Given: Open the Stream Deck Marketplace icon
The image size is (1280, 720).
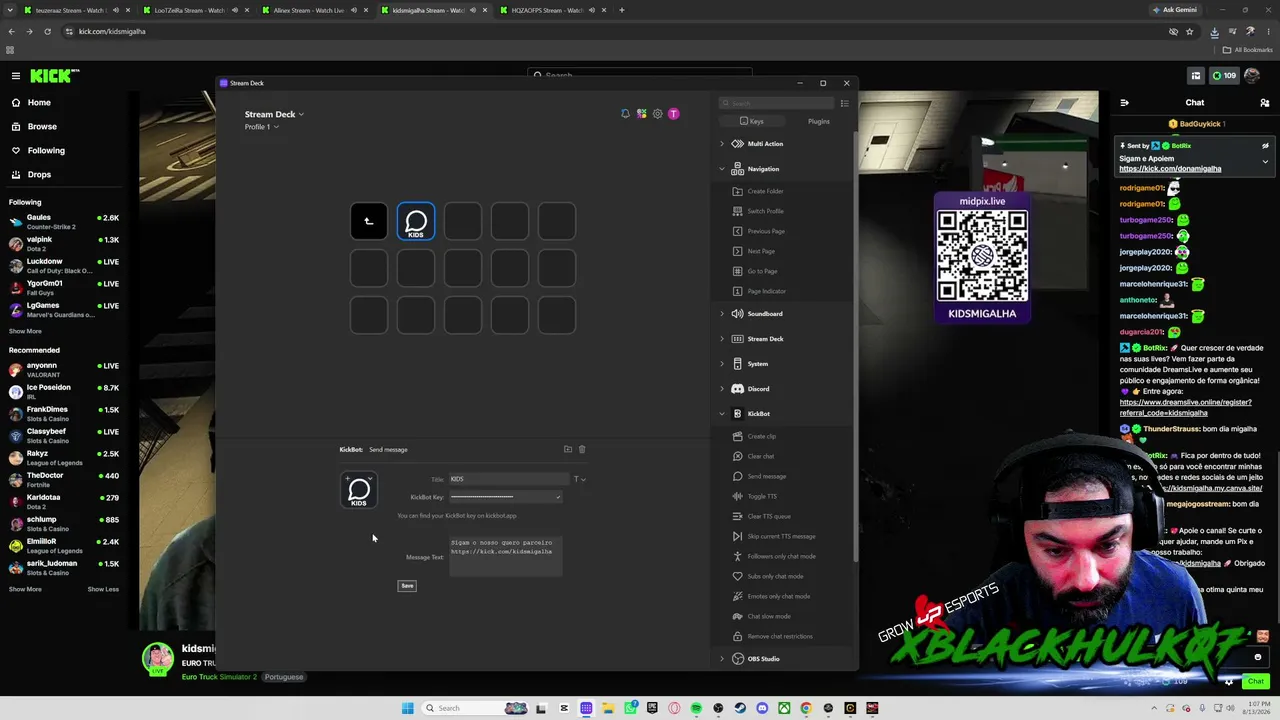Looking at the screenshot, I should coord(641,114).
